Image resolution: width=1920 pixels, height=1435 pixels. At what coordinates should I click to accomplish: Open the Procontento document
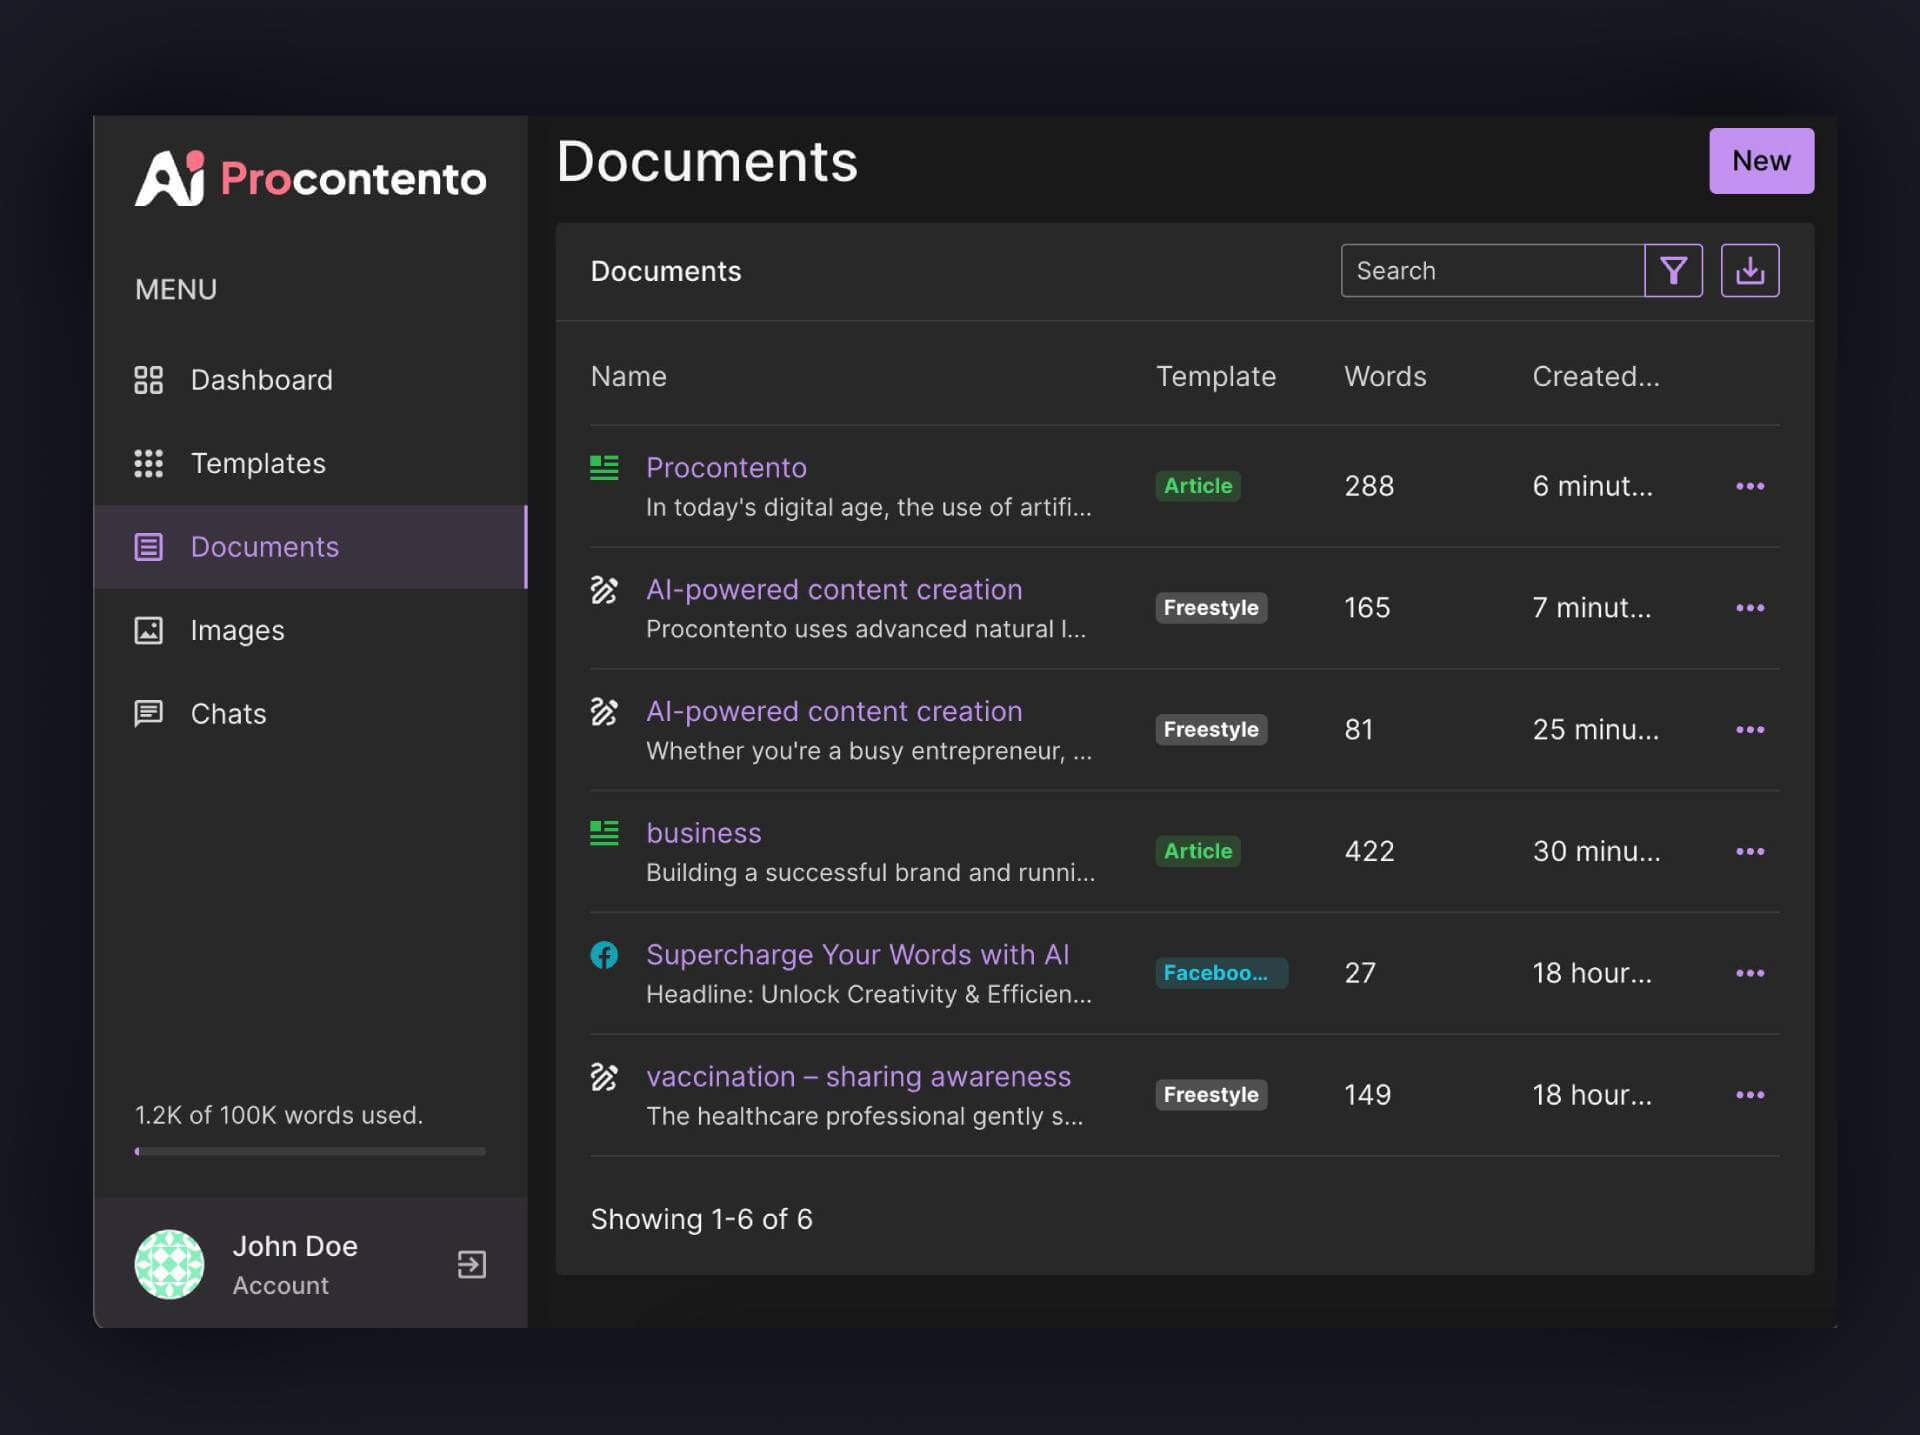[726, 468]
